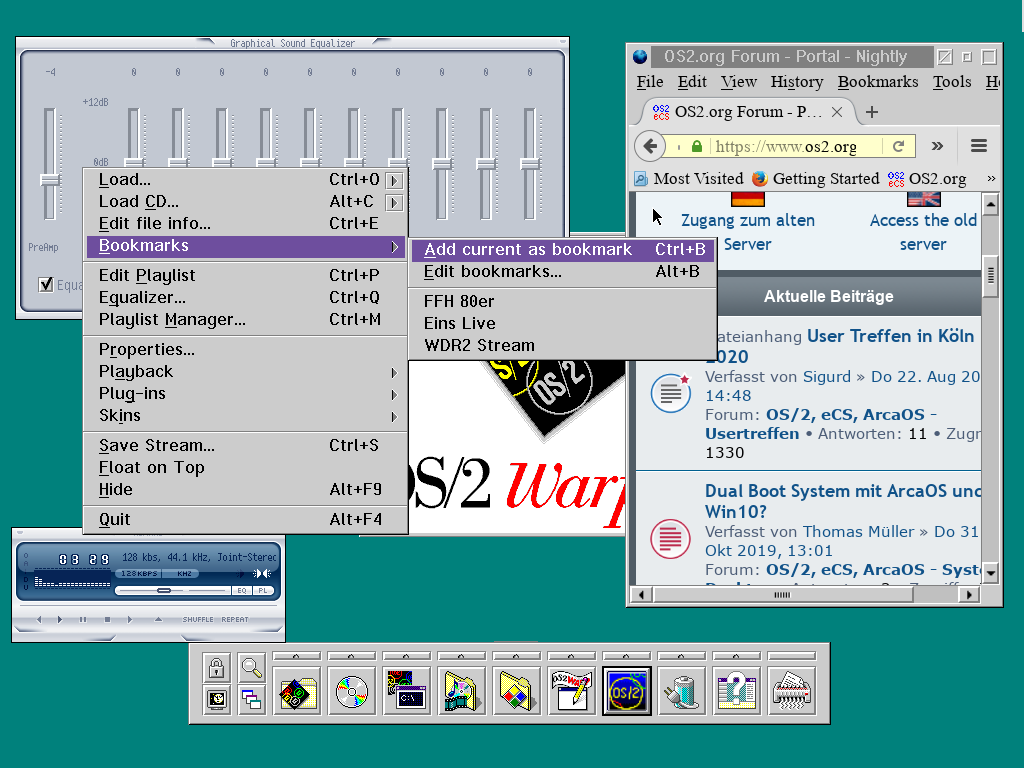Open the browser History menu
This screenshot has width=1024, height=768.
click(797, 82)
